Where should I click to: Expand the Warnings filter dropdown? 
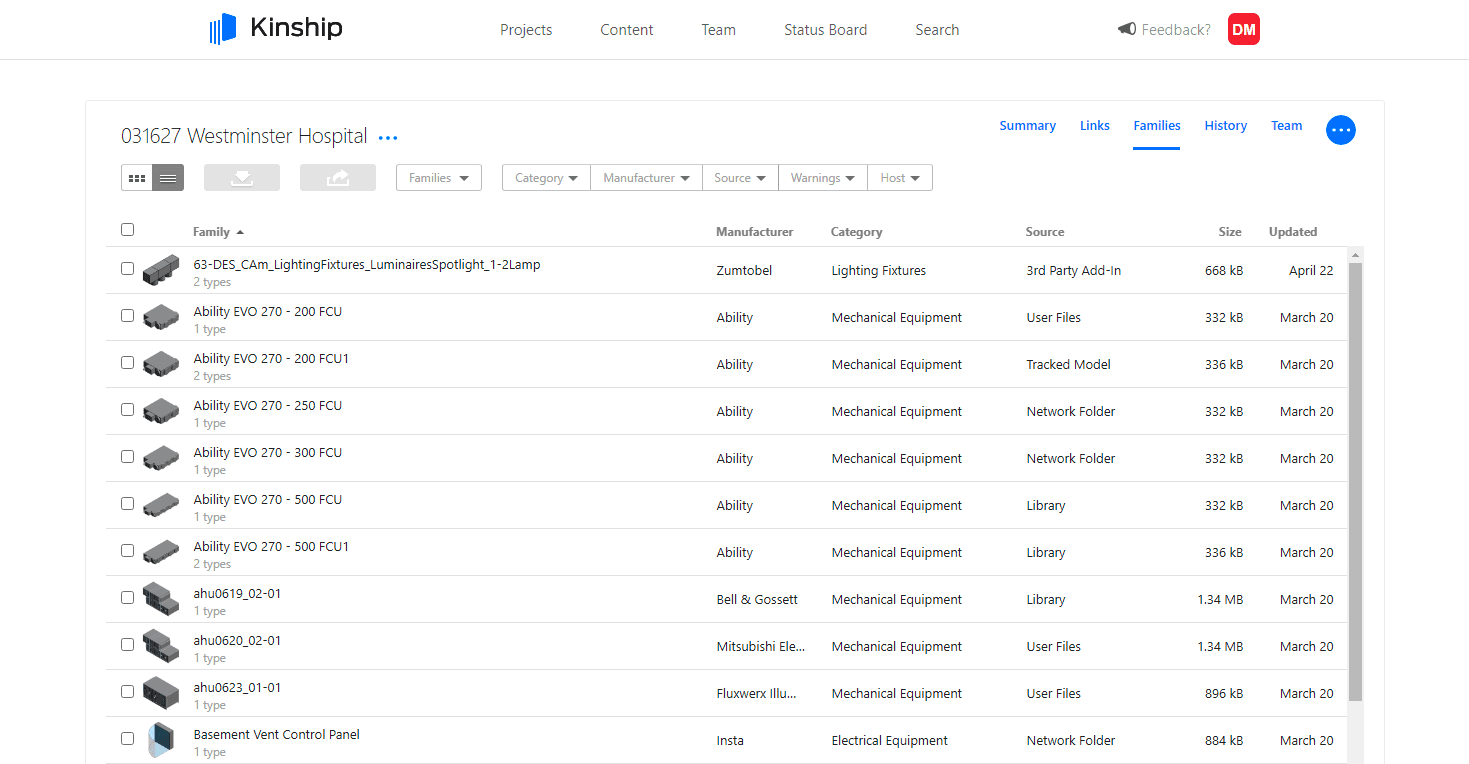coord(822,177)
